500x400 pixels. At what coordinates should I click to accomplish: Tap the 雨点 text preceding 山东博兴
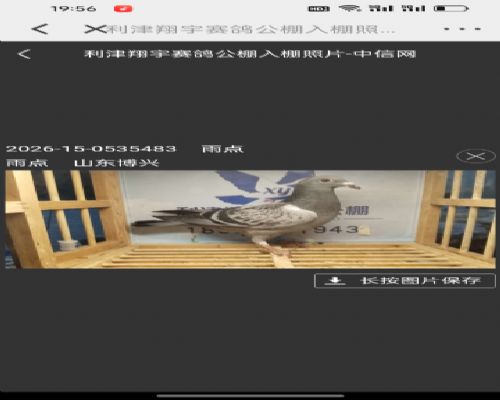click(27, 163)
